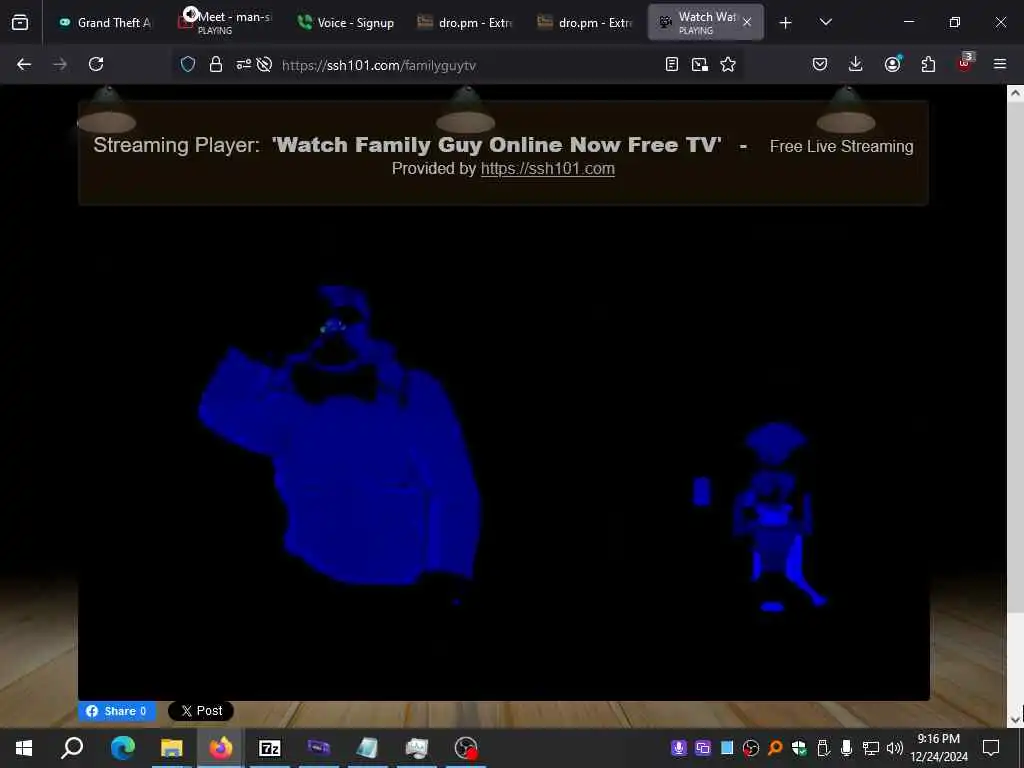Switch to the Grand Theft A tab
This screenshot has height=768, width=1024.
tap(104, 23)
